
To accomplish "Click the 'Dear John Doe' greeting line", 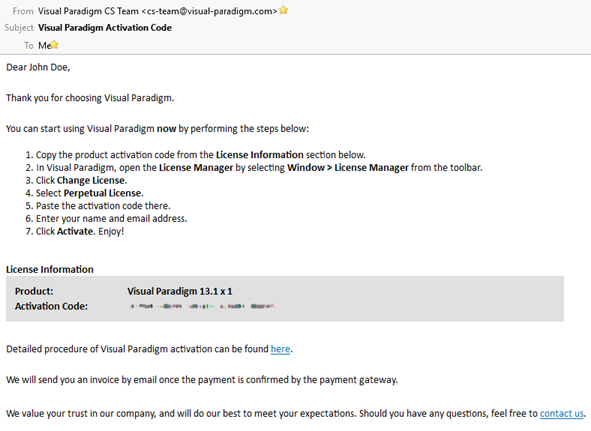I will click(38, 67).
